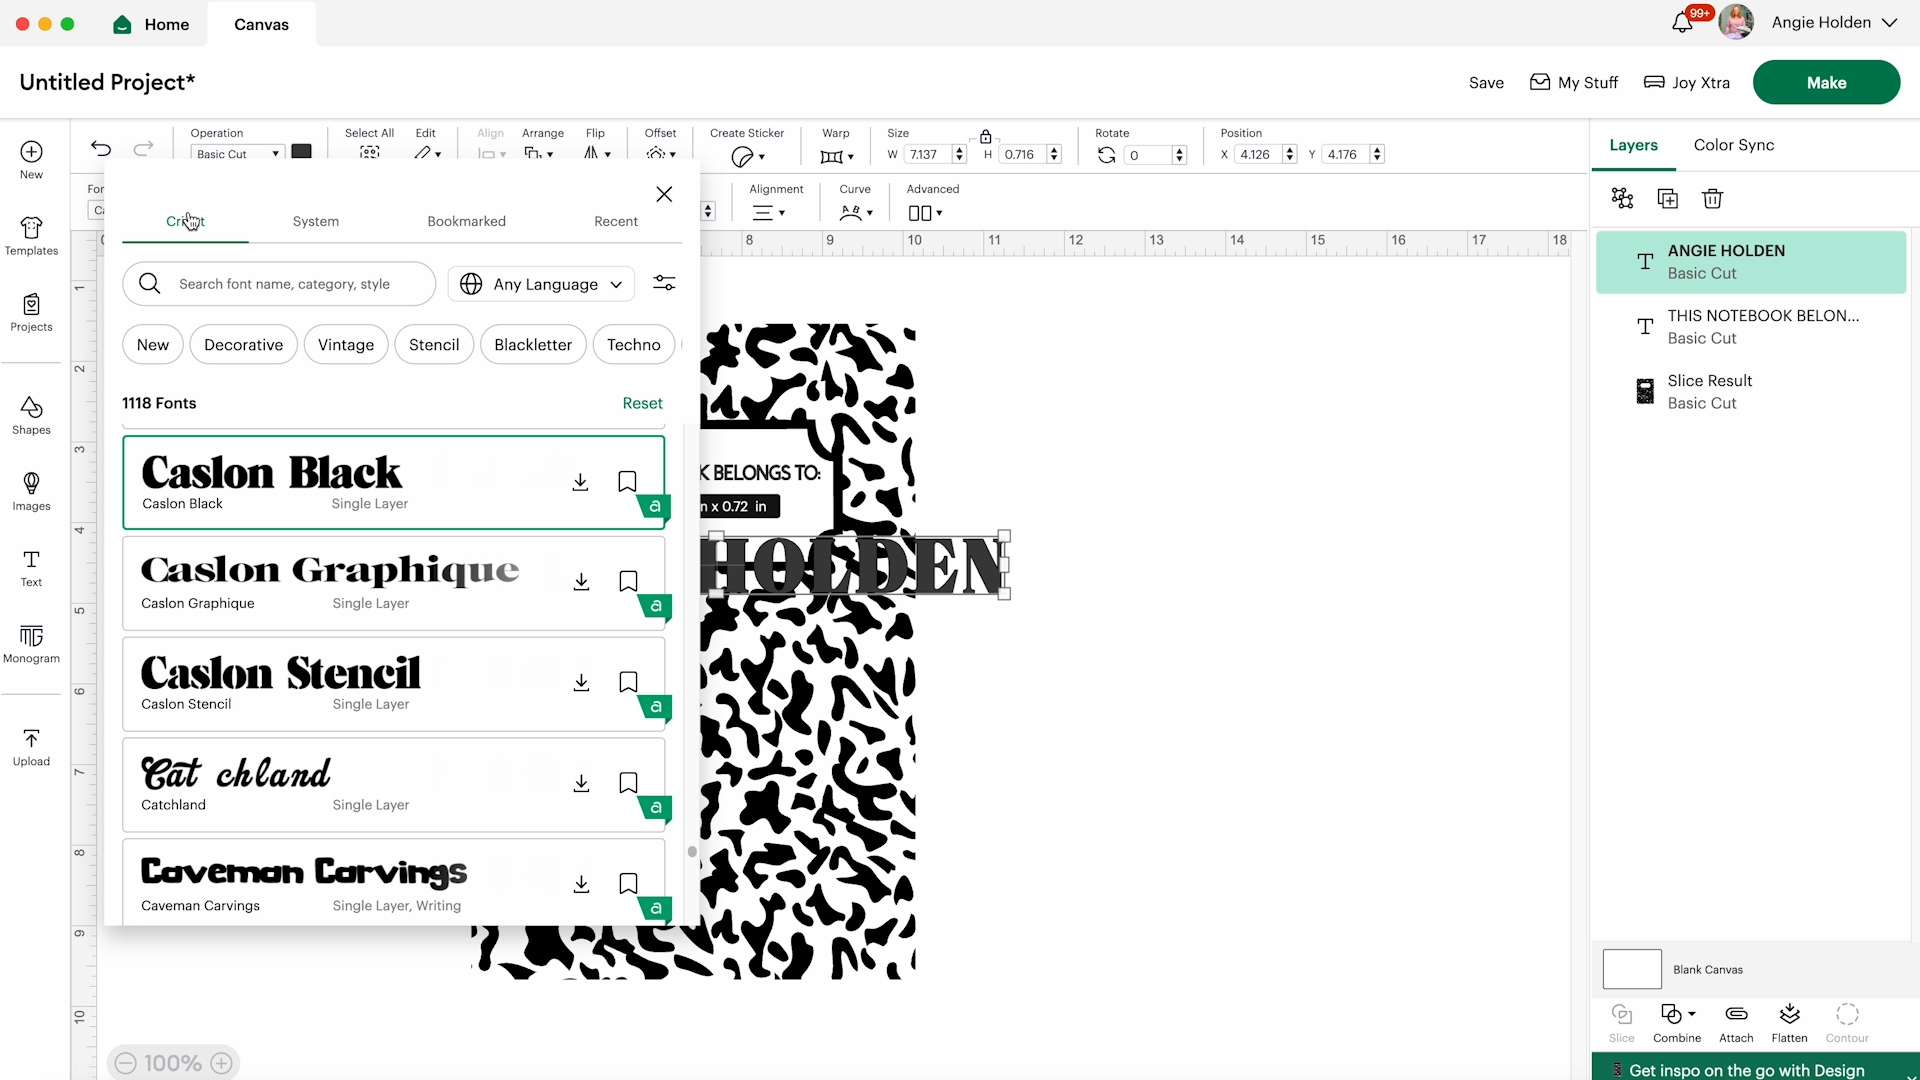
Task: Open the Templates panel
Action: (x=31, y=236)
